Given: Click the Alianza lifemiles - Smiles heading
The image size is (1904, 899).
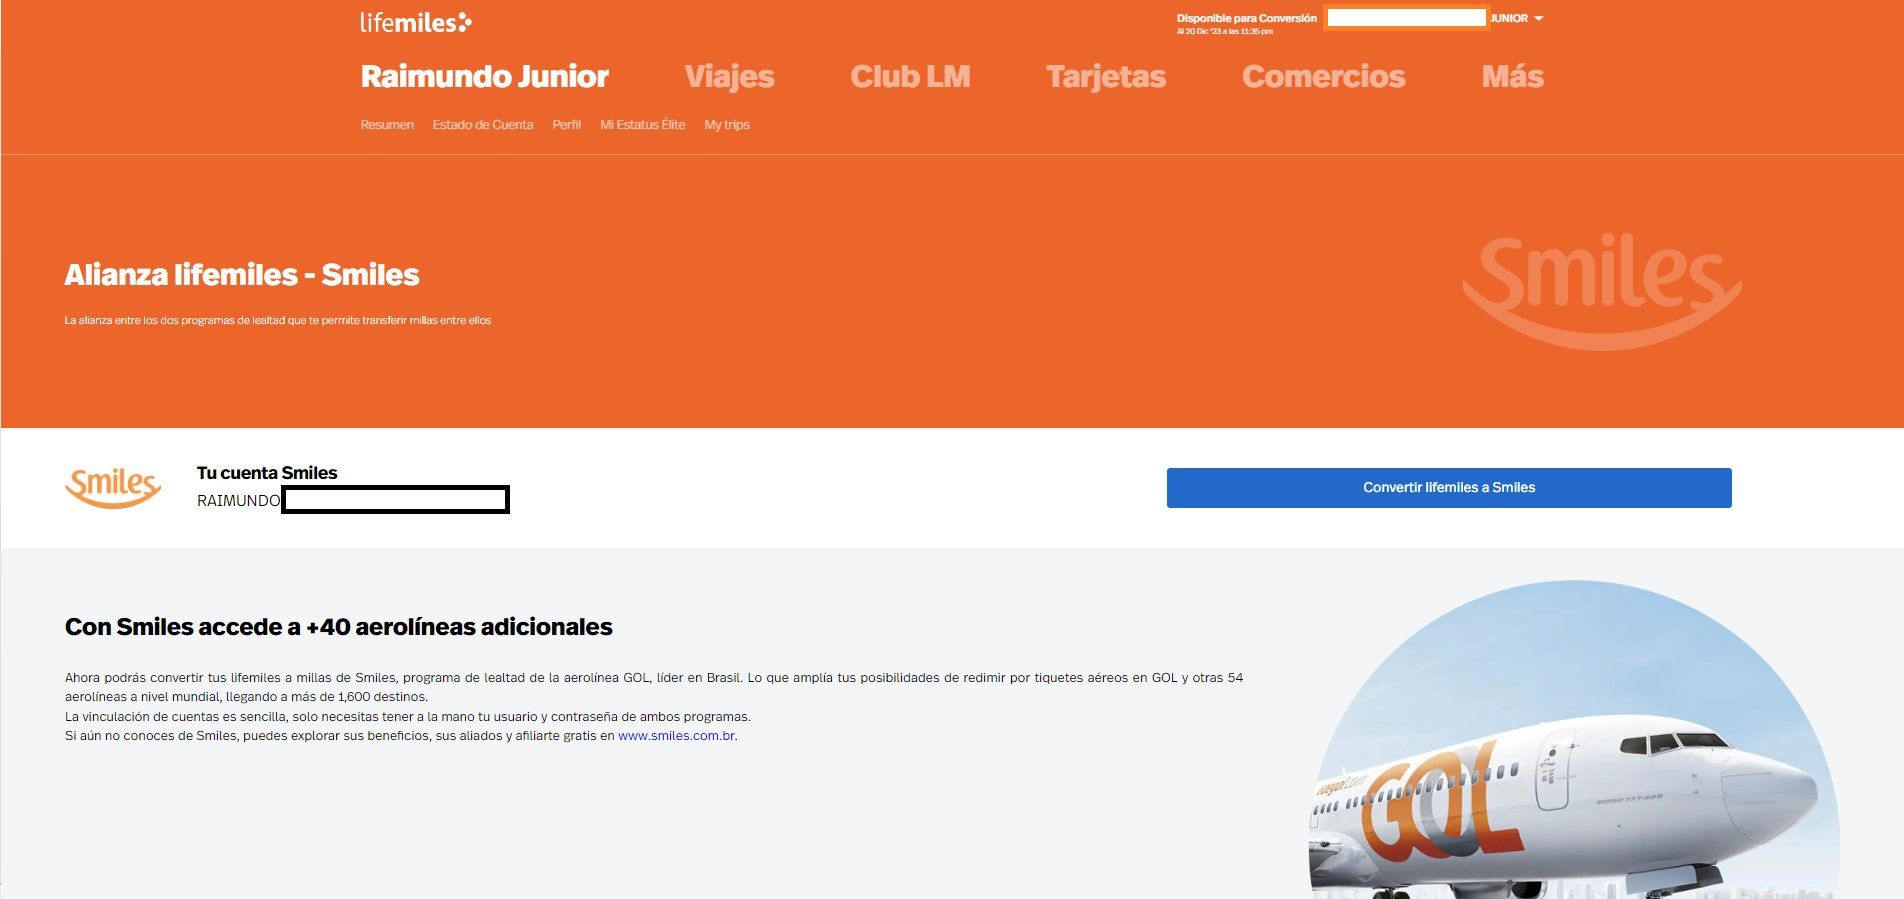Looking at the screenshot, I should 242,275.
